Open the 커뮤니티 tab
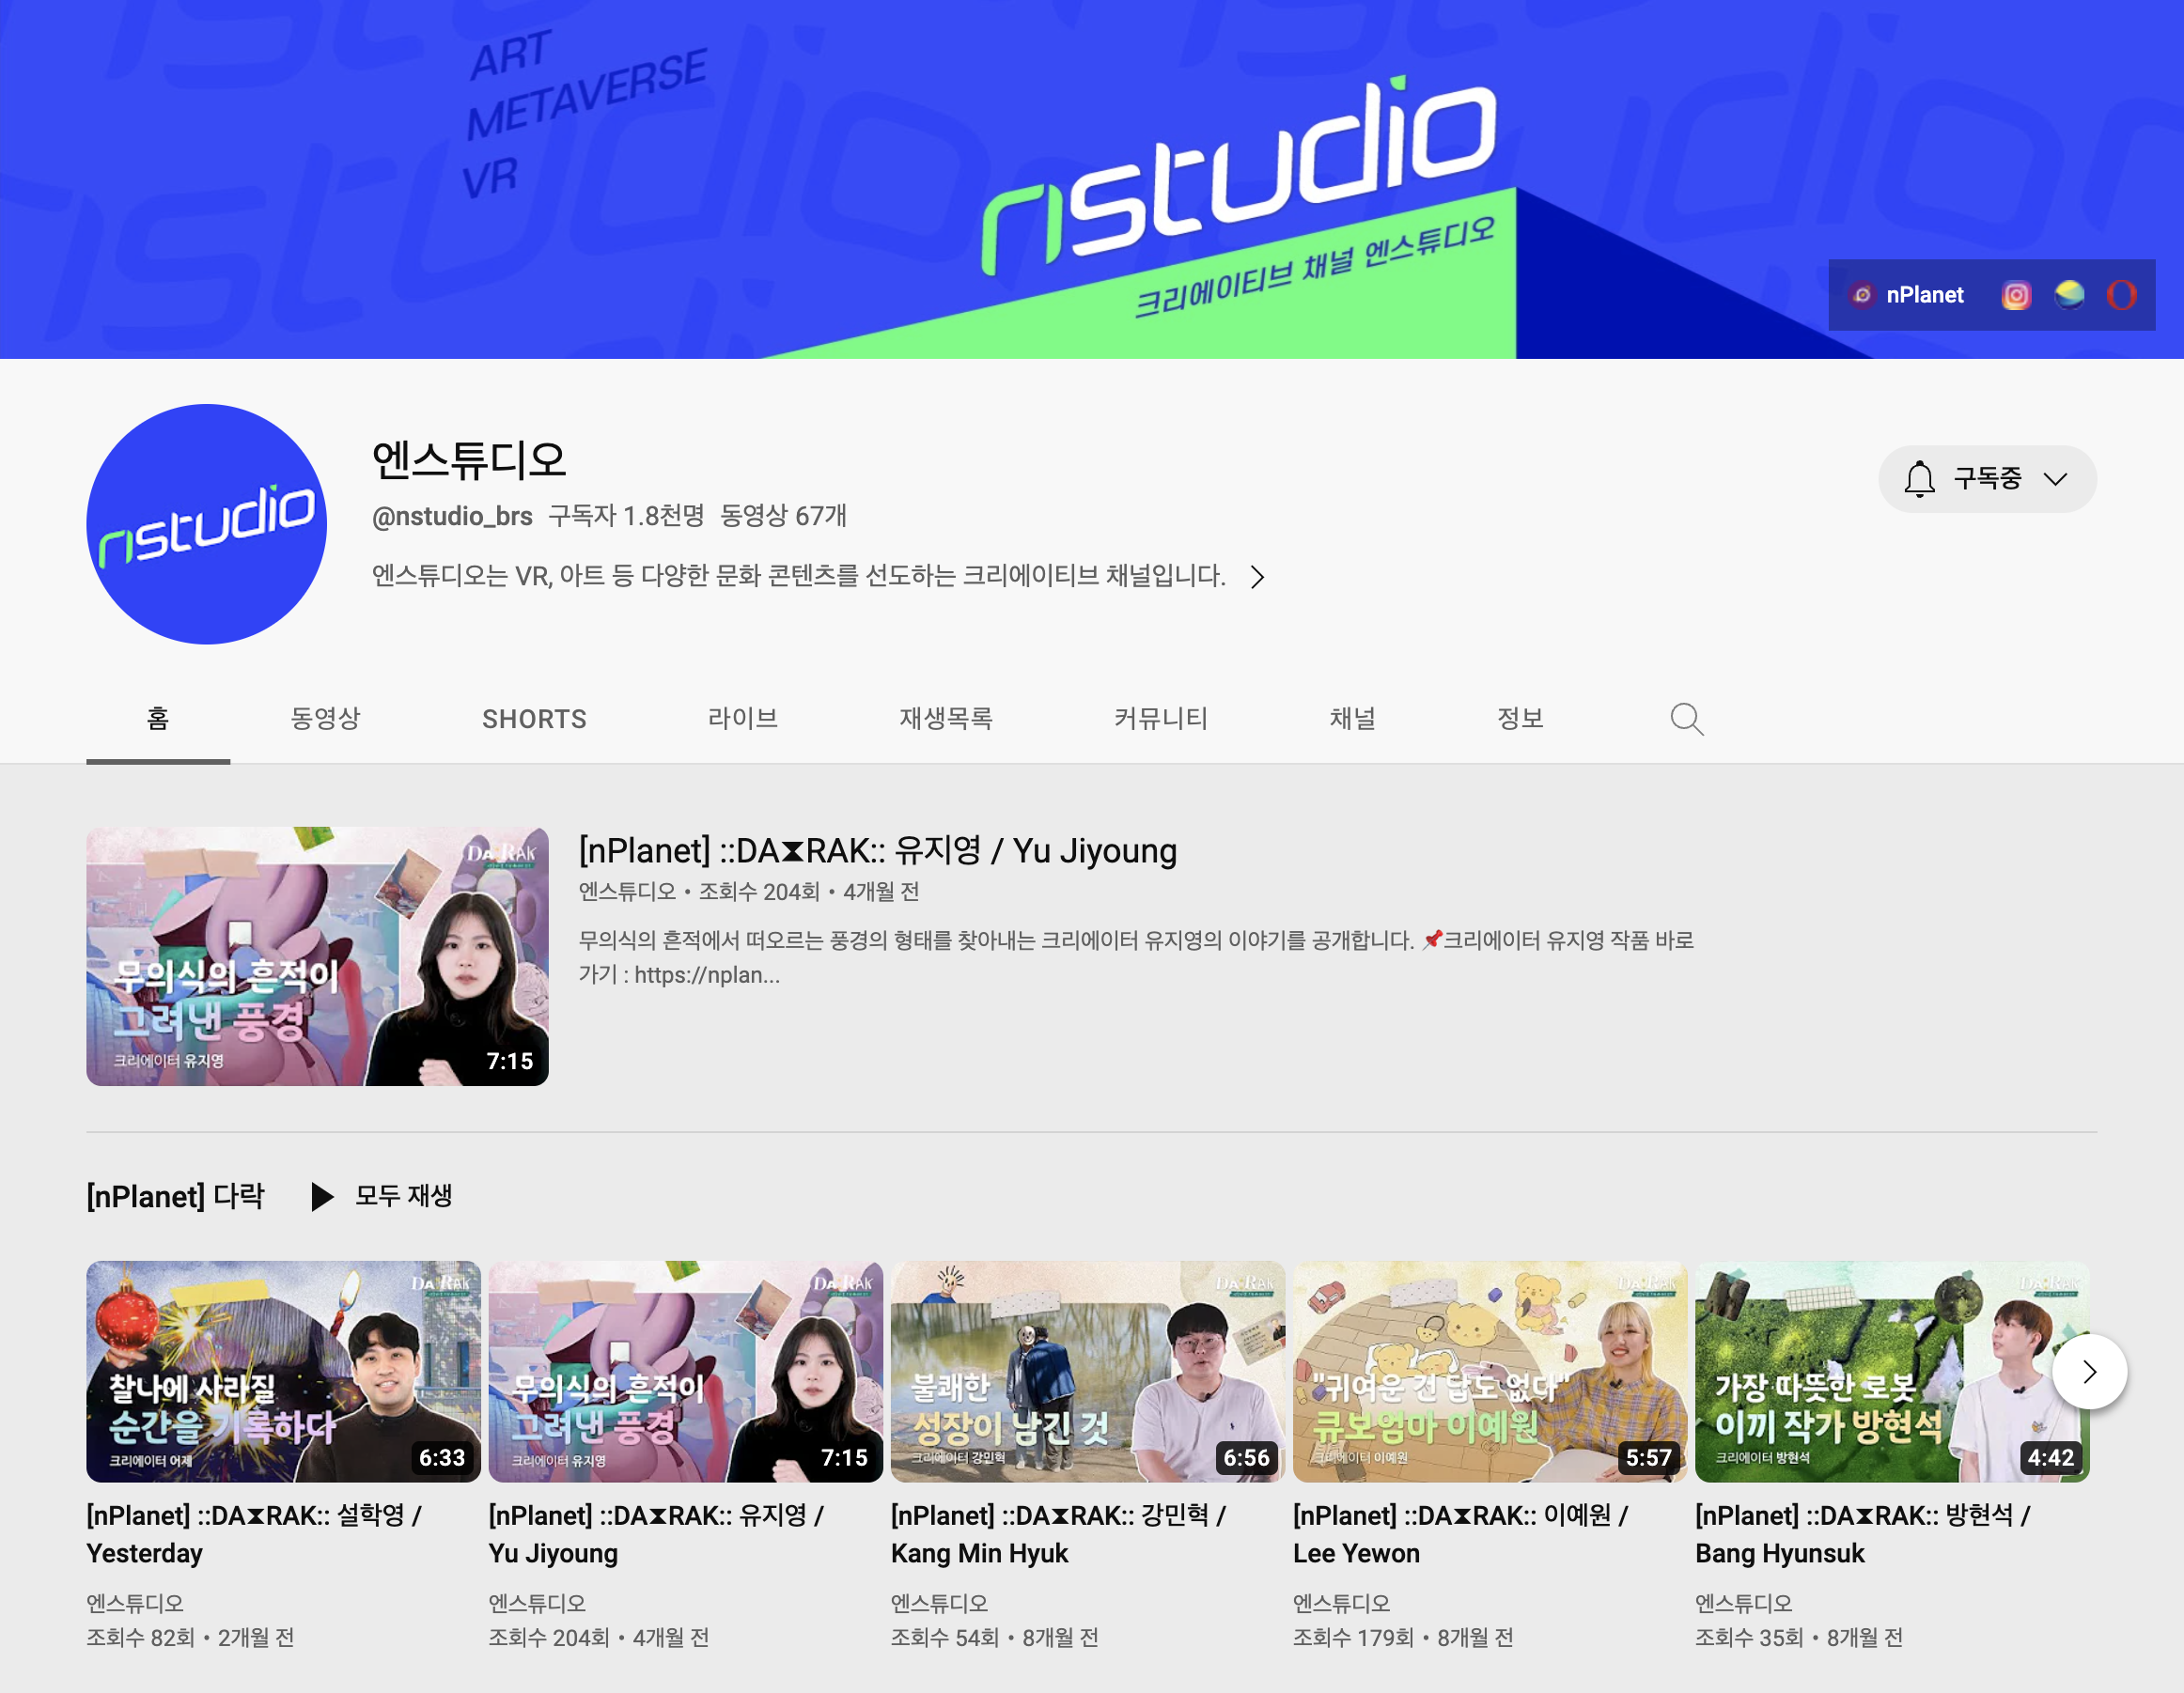2184x1693 pixels. (1160, 718)
